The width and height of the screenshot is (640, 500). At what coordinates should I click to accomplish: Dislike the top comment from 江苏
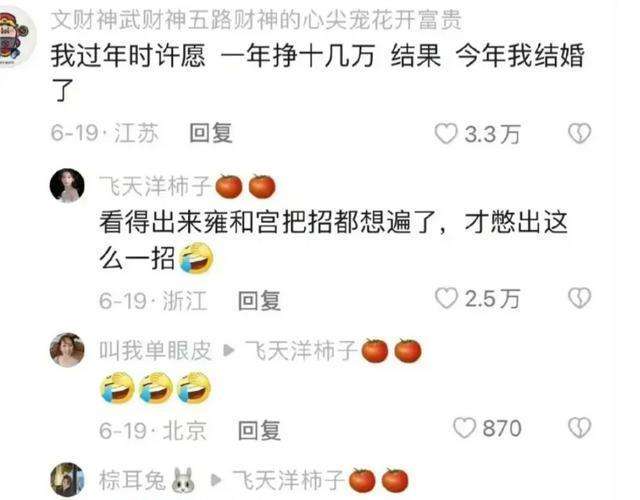point(580,133)
